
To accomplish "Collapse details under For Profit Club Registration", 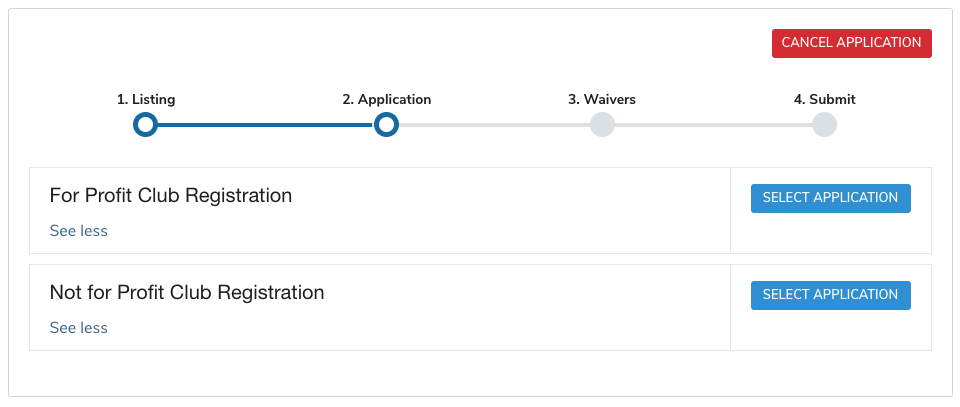I will 78,231.
